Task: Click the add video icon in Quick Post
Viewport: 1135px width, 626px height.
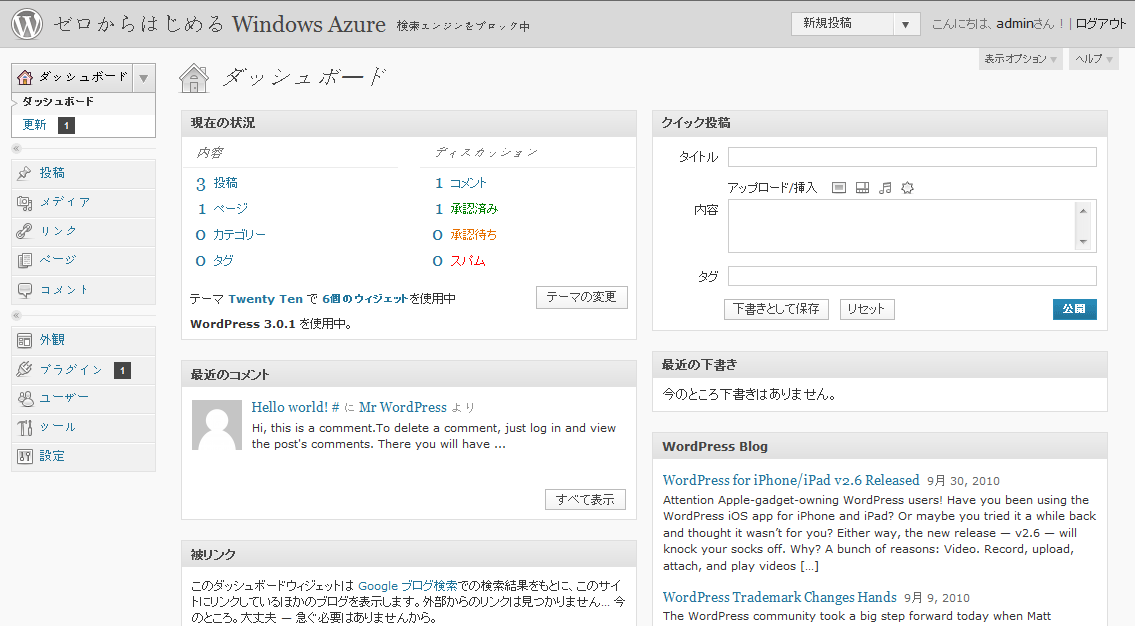Action: 862,188
